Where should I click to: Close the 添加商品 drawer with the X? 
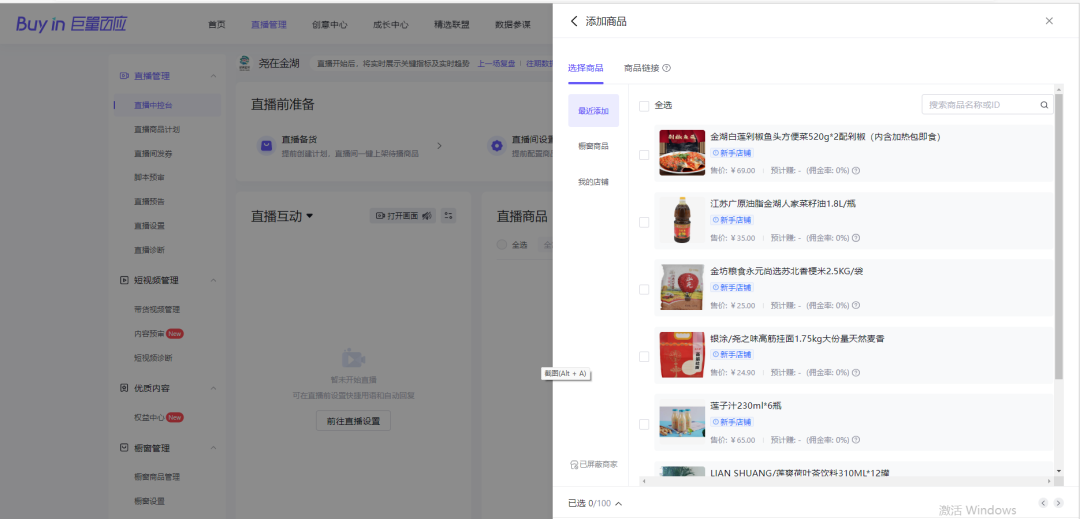click(x=1049, y=21)
